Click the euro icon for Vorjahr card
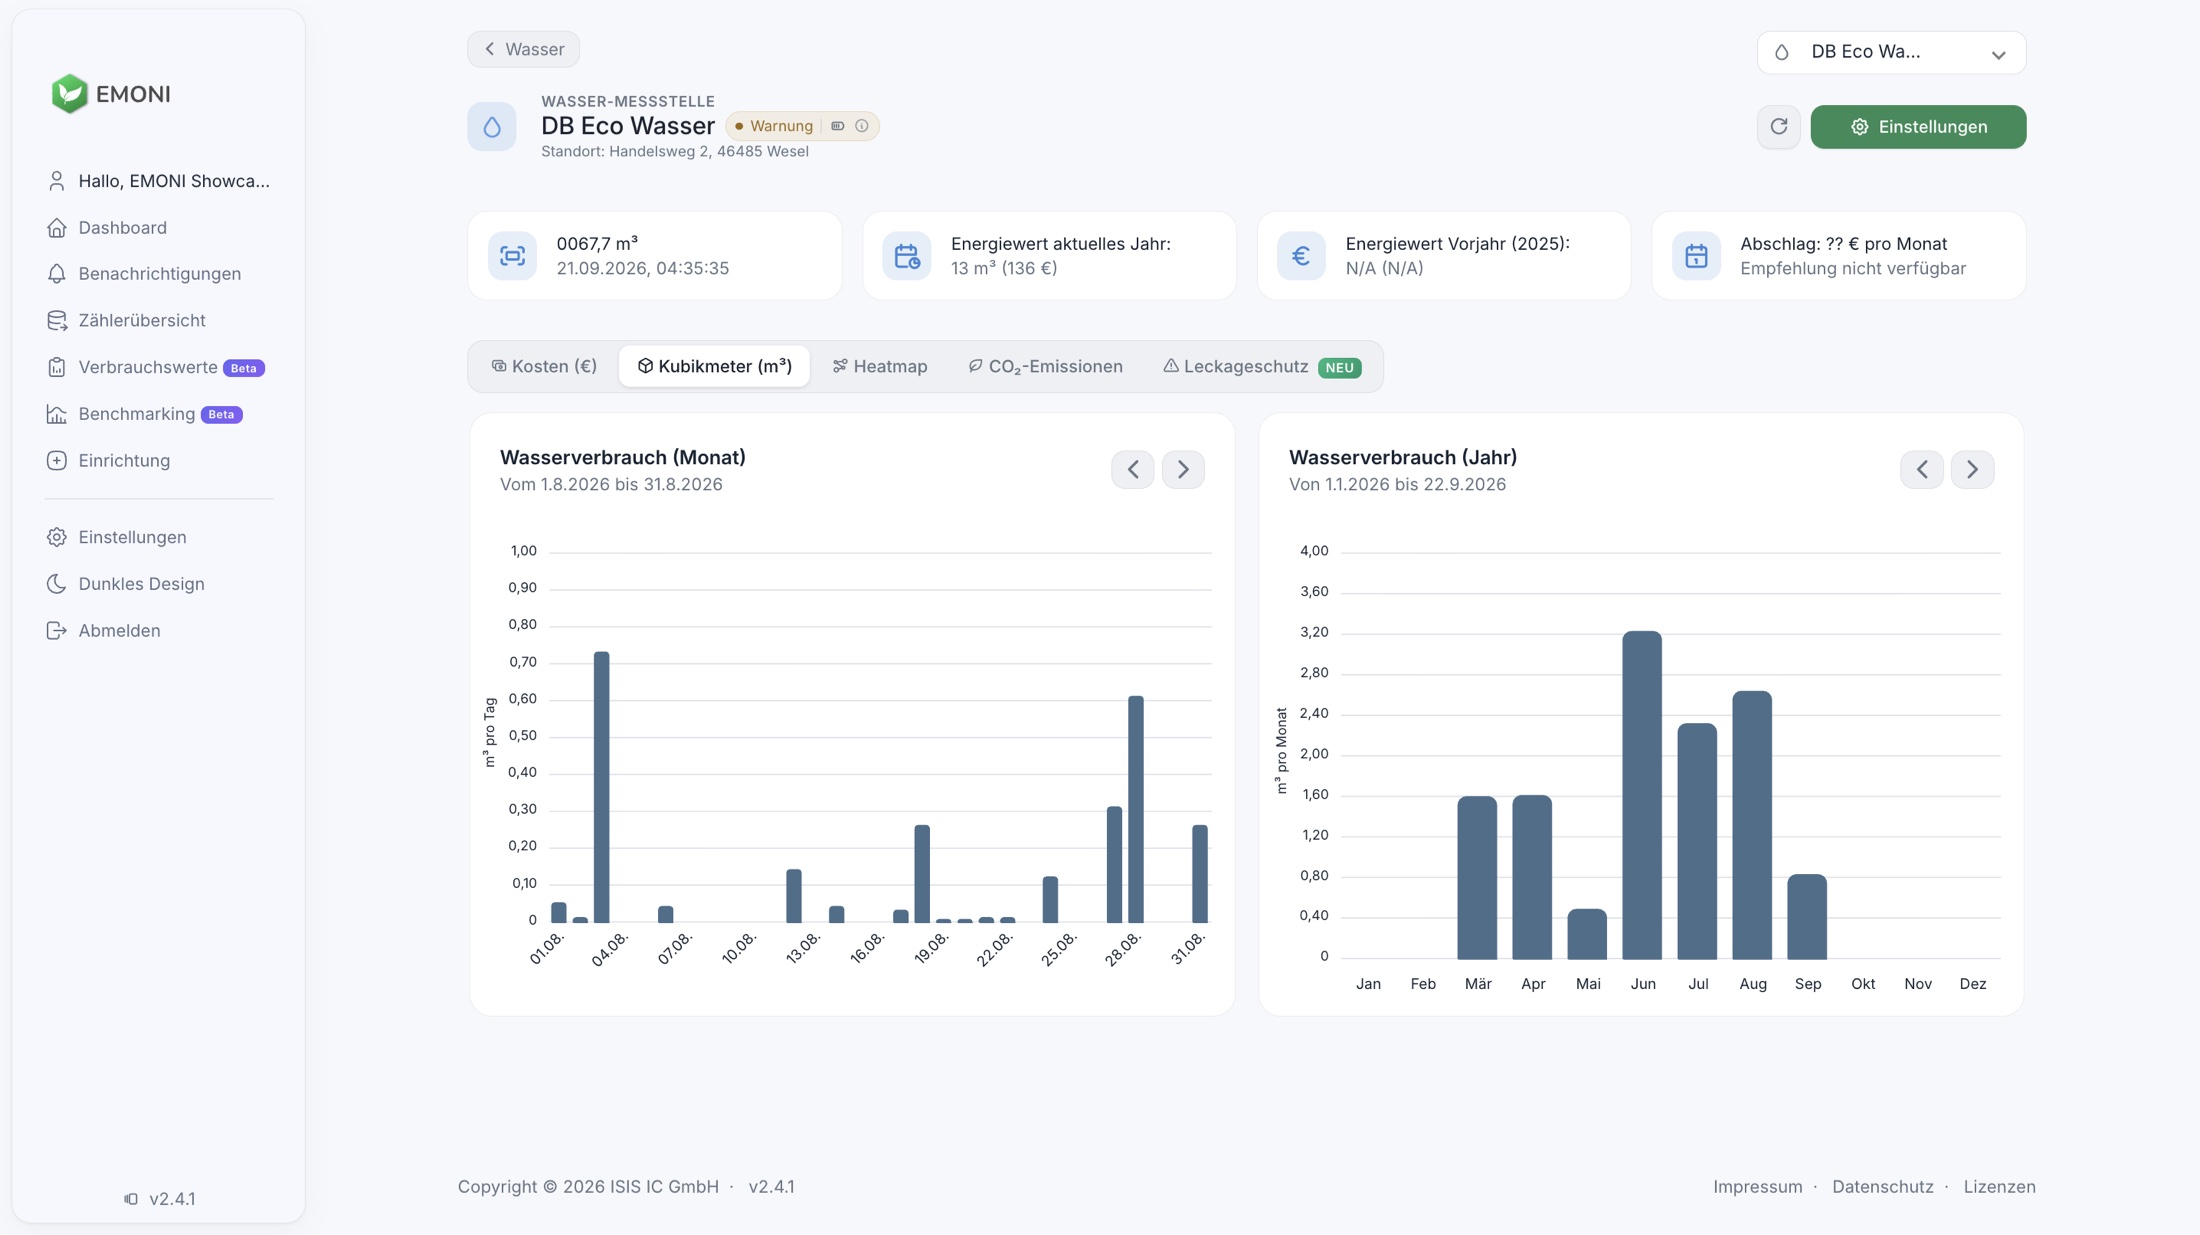 point(1301,256)
